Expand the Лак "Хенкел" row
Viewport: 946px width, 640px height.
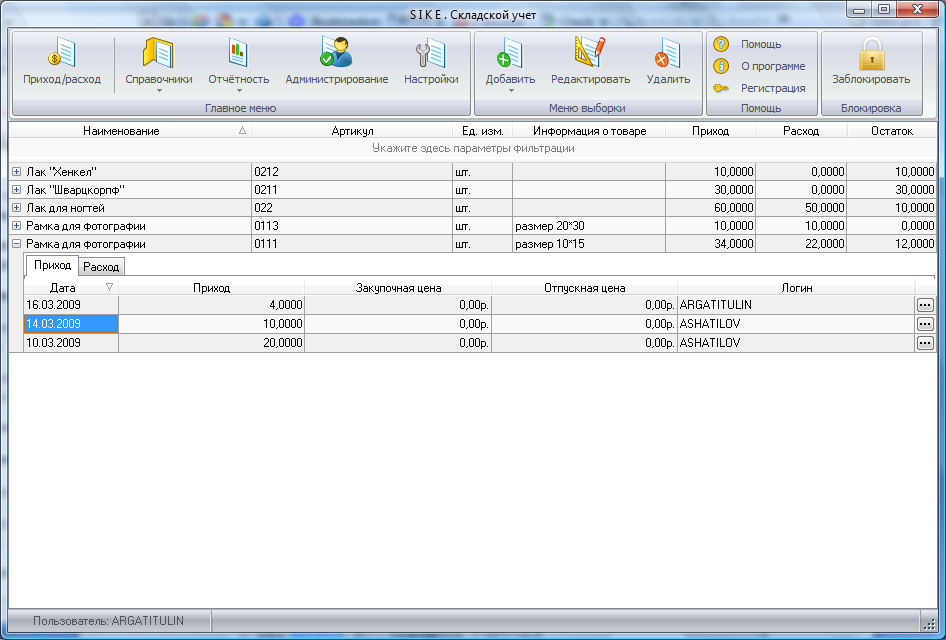tap(17, 172)
